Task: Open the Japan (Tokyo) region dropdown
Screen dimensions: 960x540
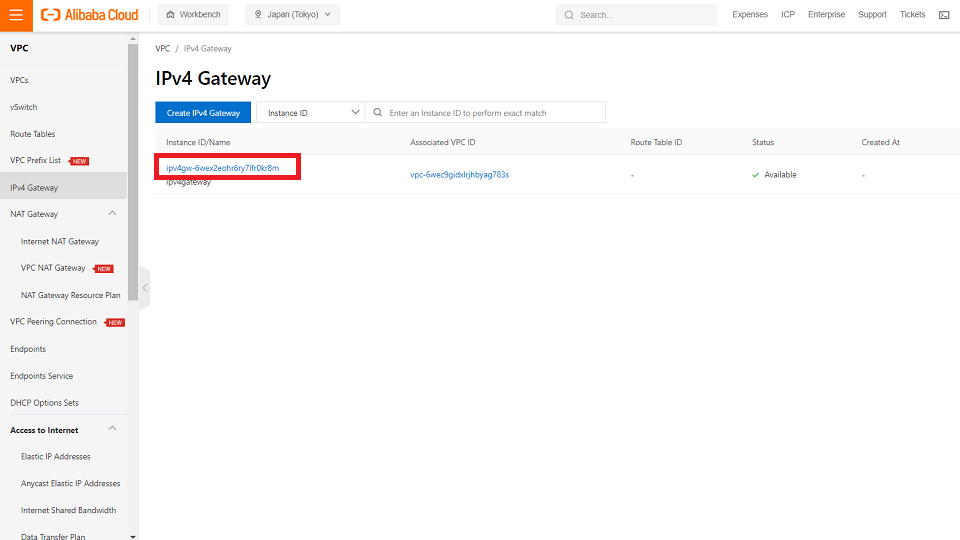Action: [292, 15]
